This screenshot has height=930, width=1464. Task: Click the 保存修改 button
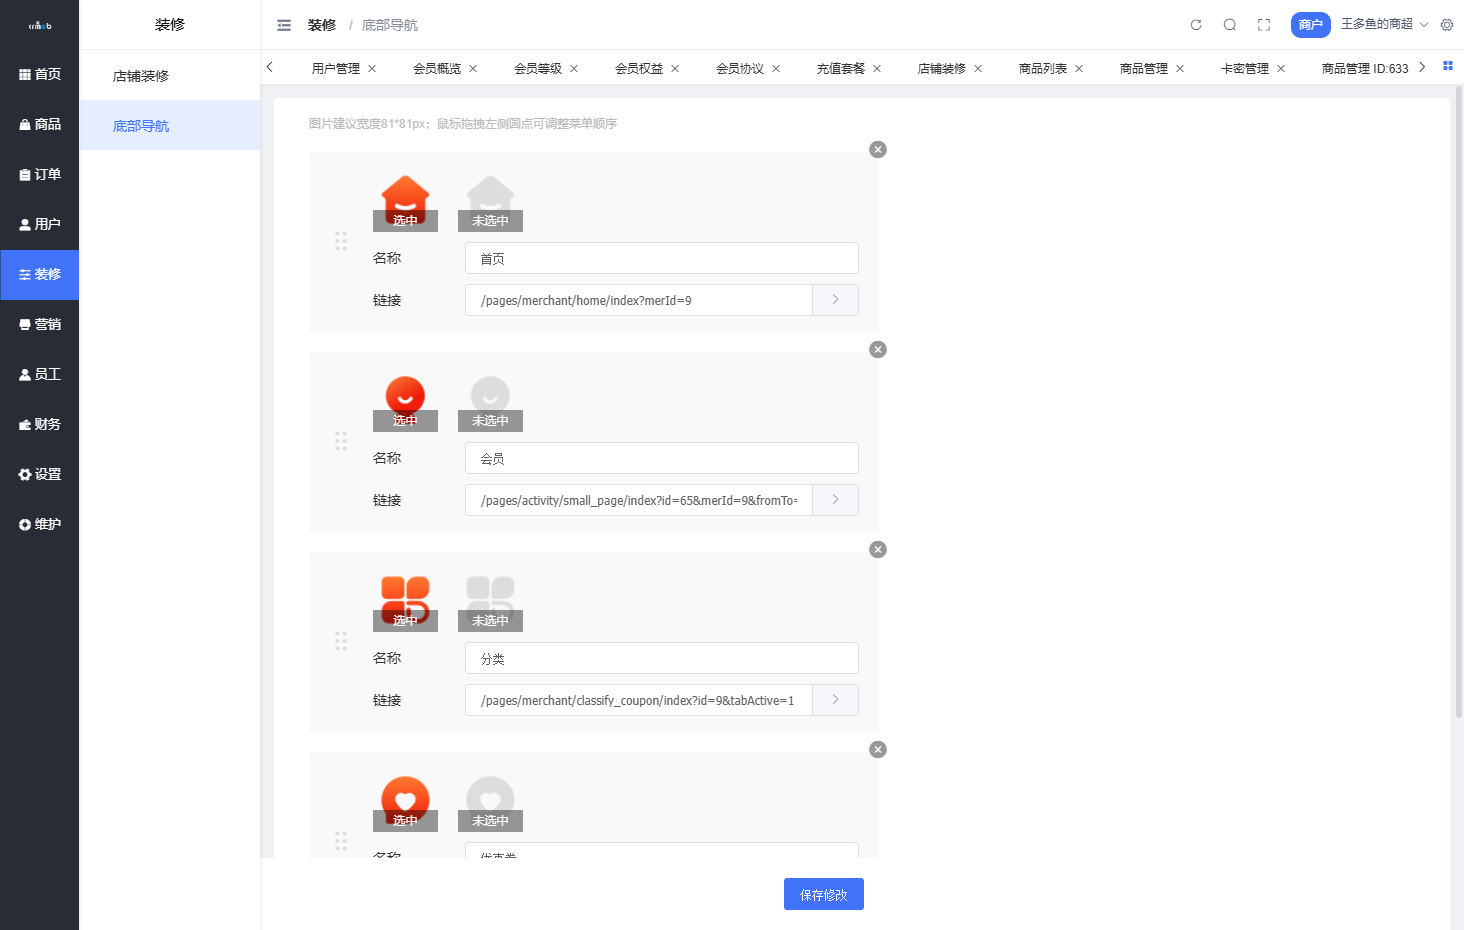coord(823,895)
